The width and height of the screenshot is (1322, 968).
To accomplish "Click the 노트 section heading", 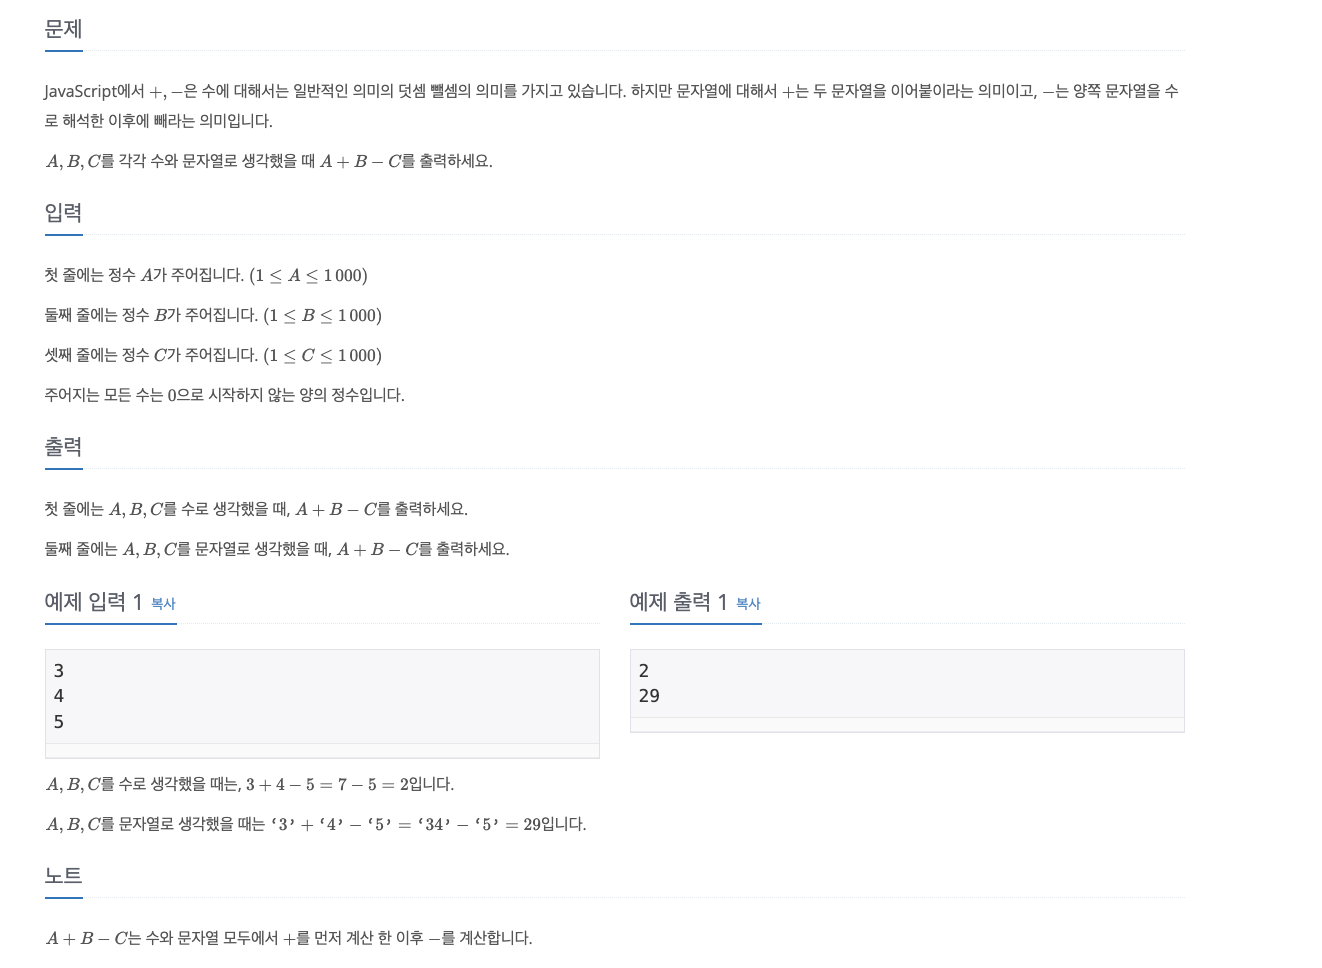I will [63, 875].
